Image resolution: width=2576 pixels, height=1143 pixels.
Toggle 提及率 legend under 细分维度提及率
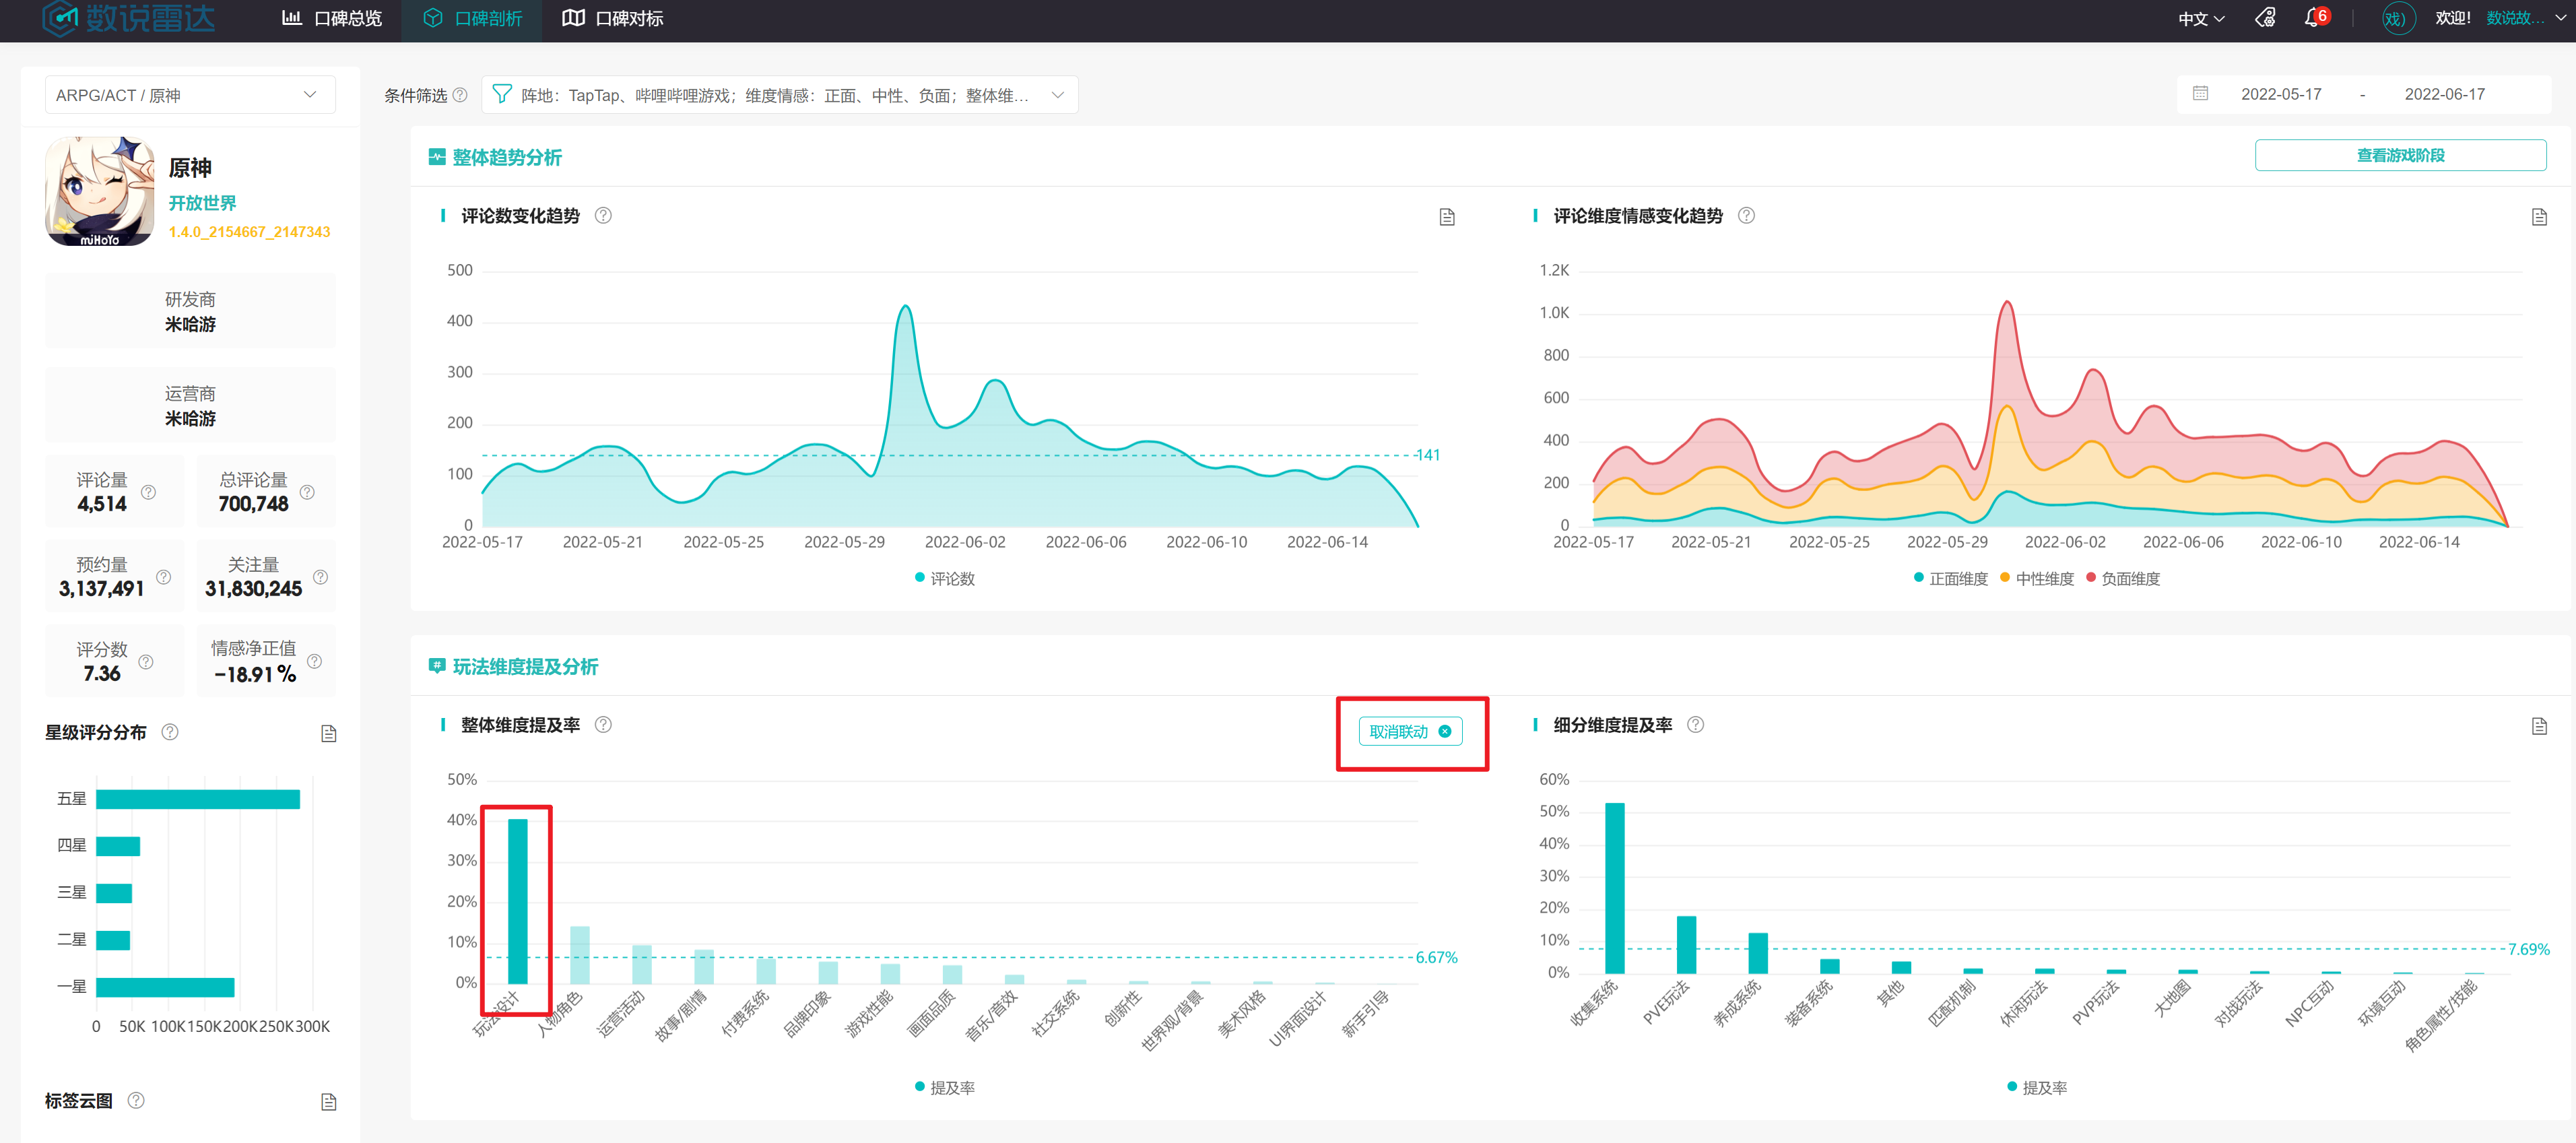pyautogui.click(x=2037, y=1087)
